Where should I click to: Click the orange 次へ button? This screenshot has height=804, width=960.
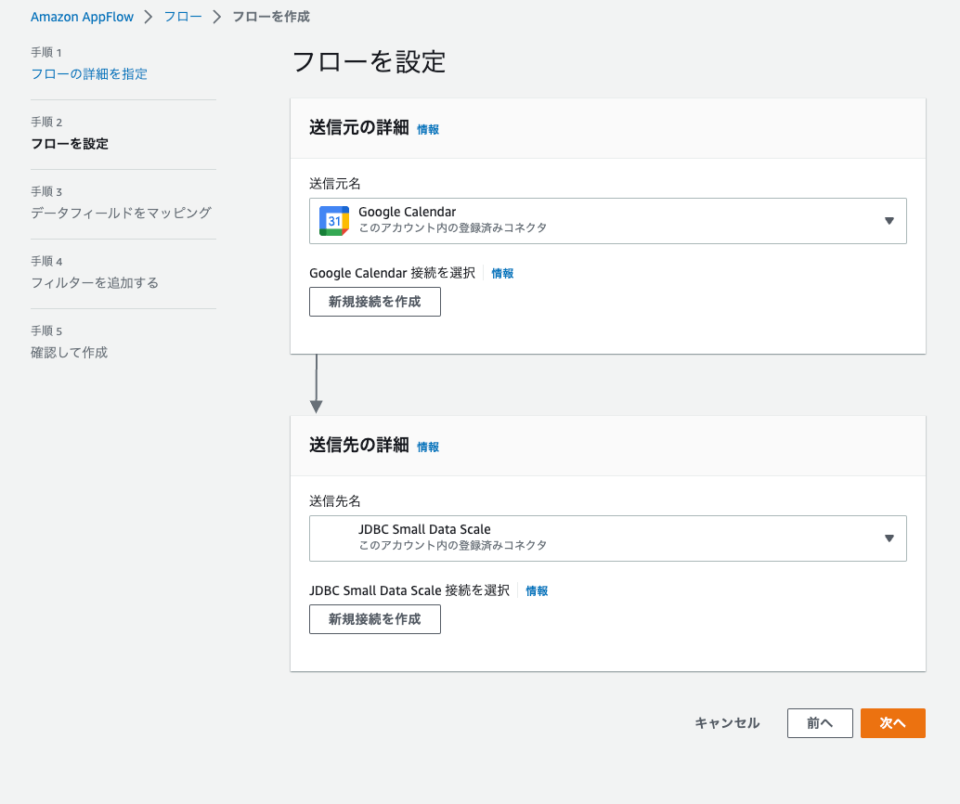tap(892, 722)
